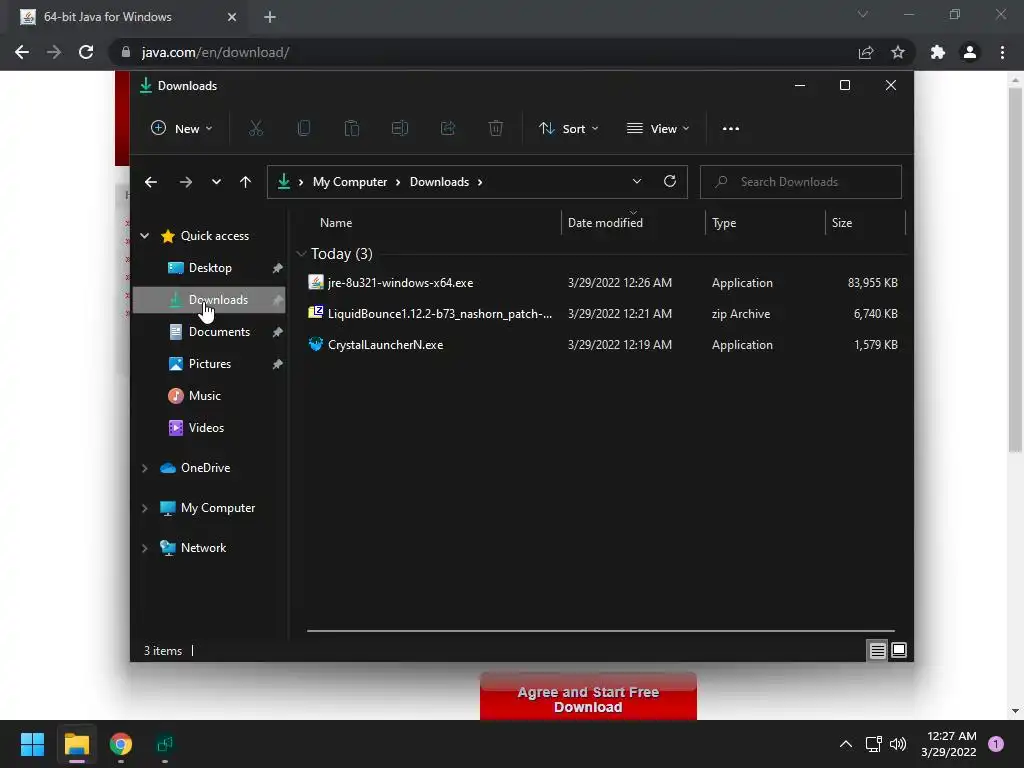
Task: Click the Delete trash can icon
Action: pyautogui.click(x=496, y=129)
